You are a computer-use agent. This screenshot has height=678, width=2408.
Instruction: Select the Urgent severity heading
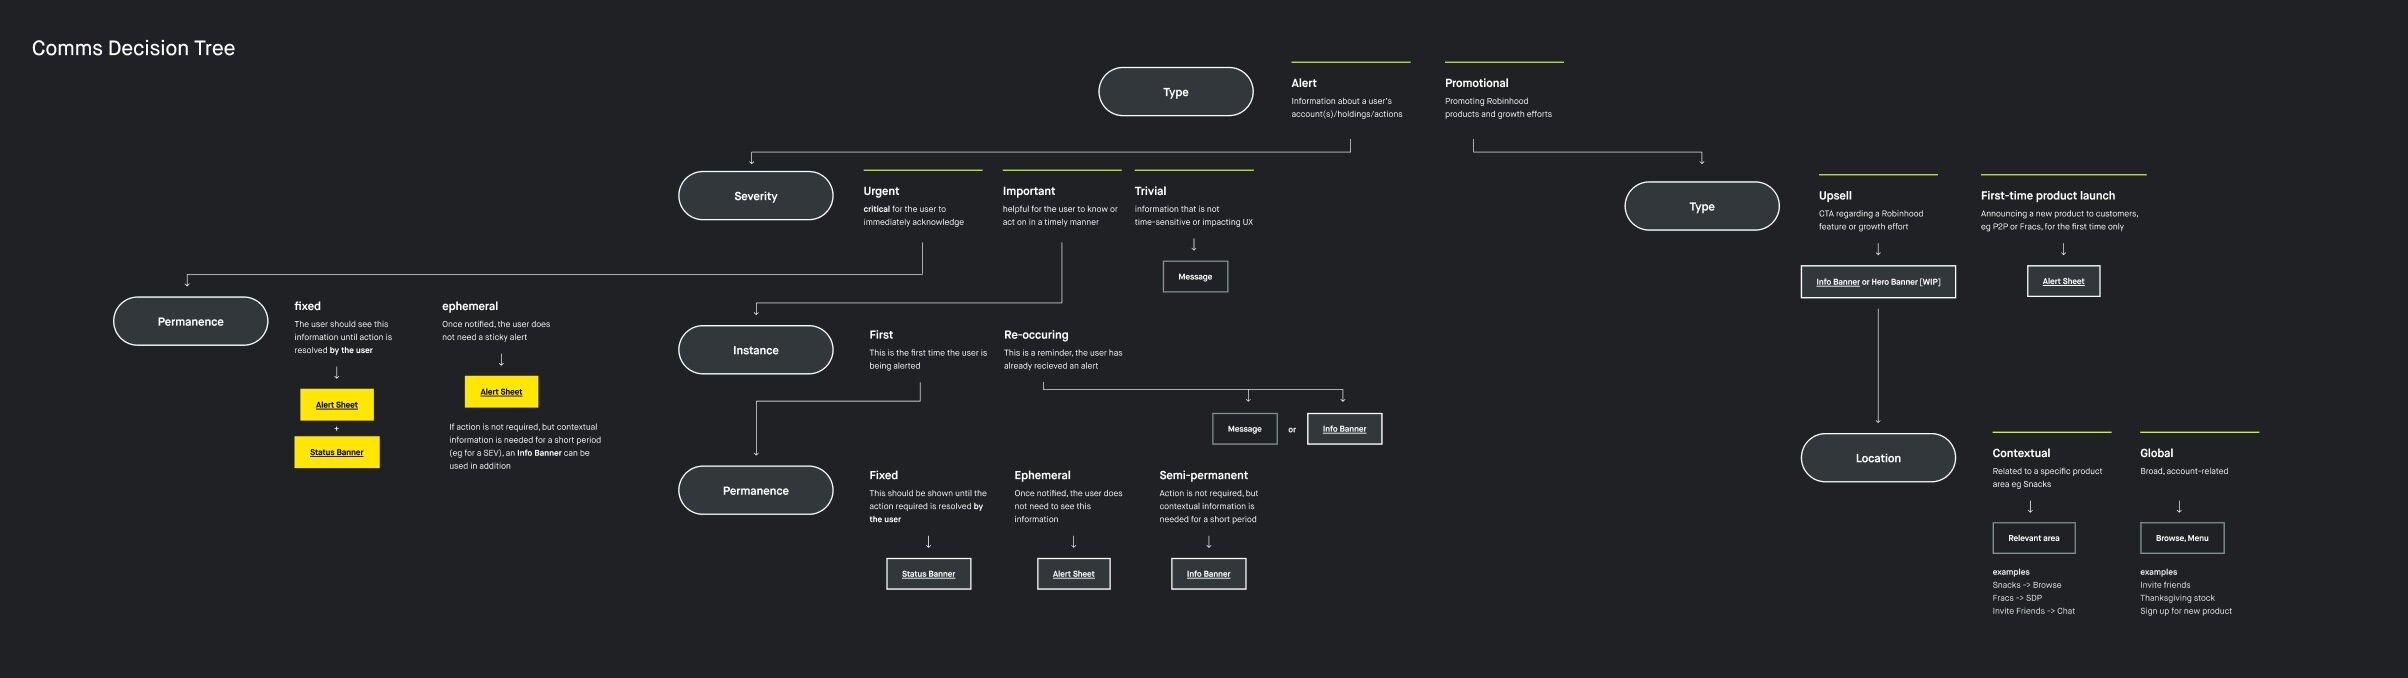881,191
